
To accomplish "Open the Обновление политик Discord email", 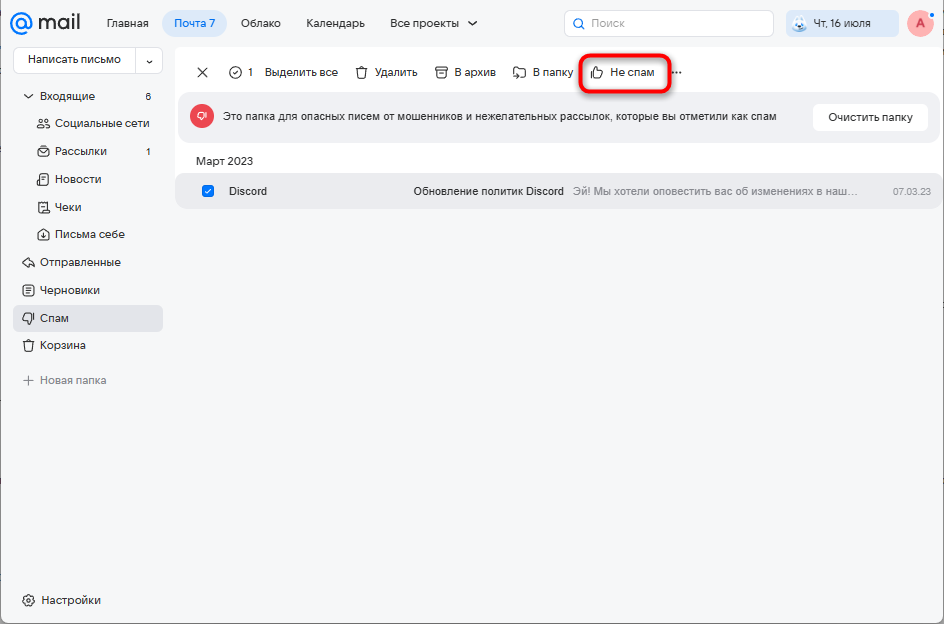I will click(488, 191).
